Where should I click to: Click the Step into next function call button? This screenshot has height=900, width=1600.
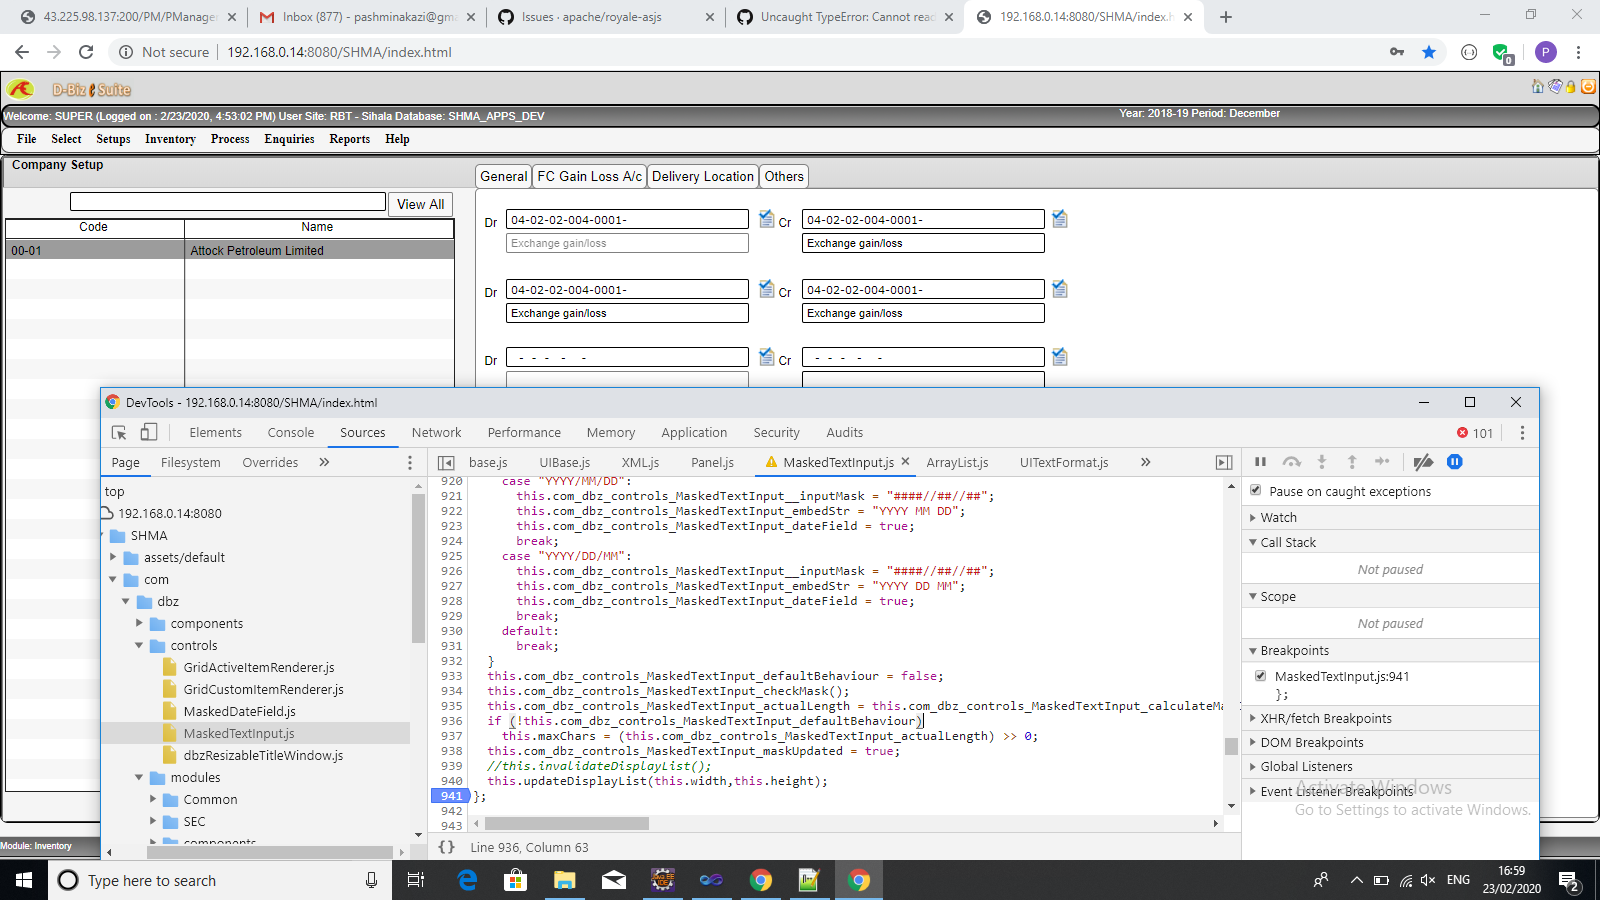(x=1322, y=462)
